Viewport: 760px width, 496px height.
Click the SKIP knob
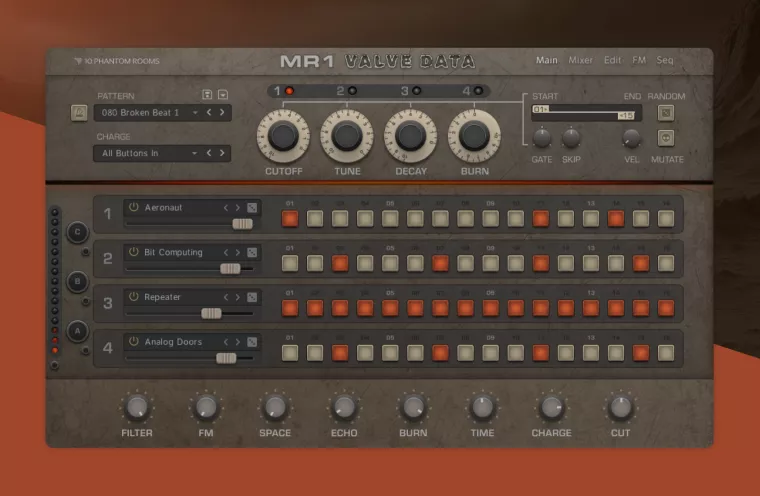click(x=571, y=138)
